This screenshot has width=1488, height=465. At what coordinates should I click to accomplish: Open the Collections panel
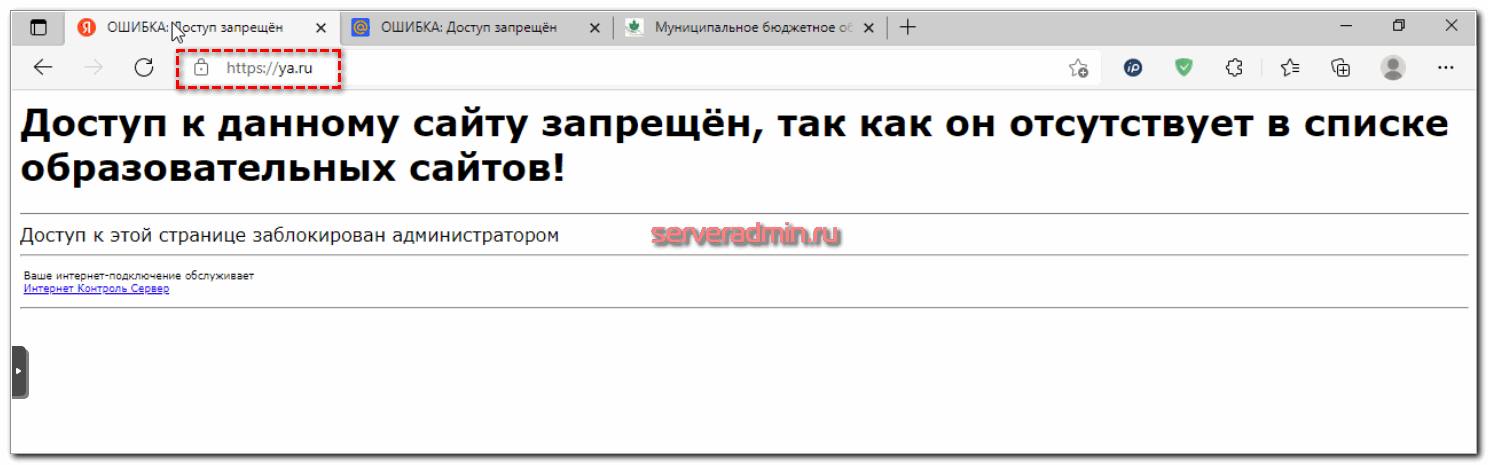[x=1341, y=68]
